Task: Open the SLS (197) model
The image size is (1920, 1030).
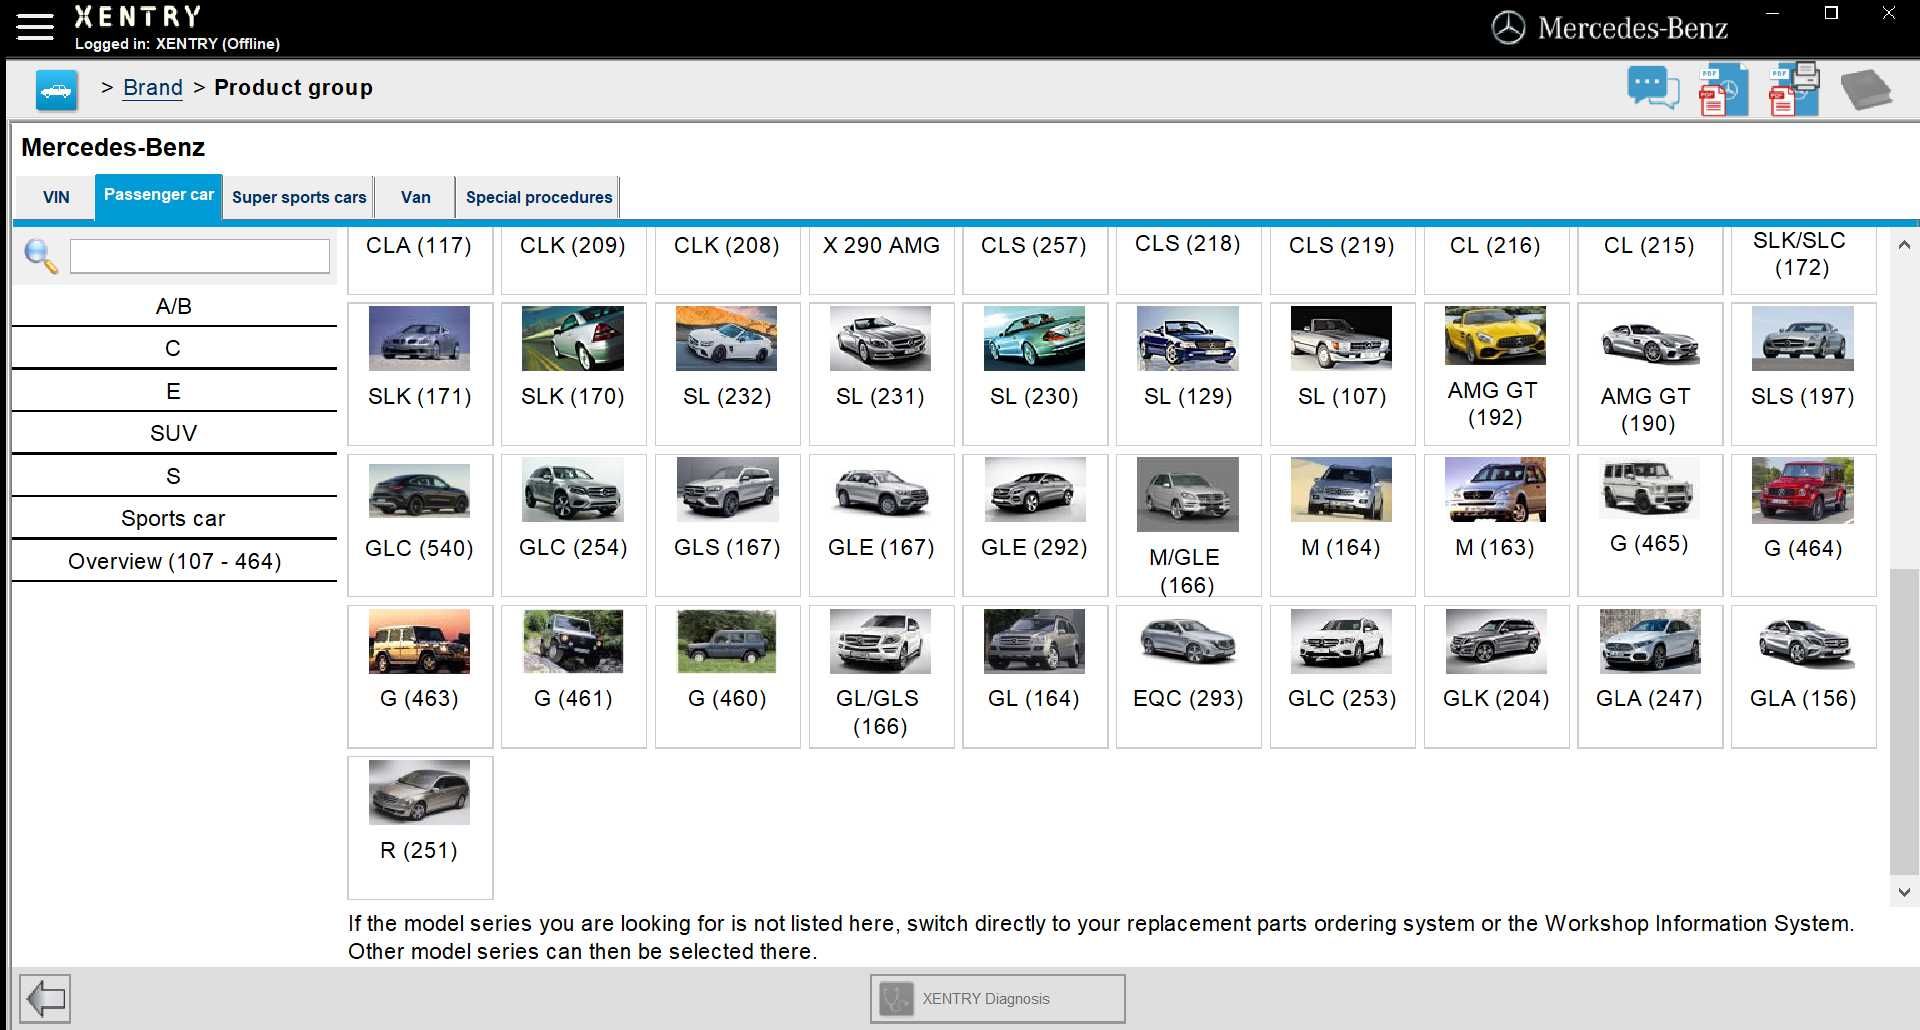Action: 1803,374
